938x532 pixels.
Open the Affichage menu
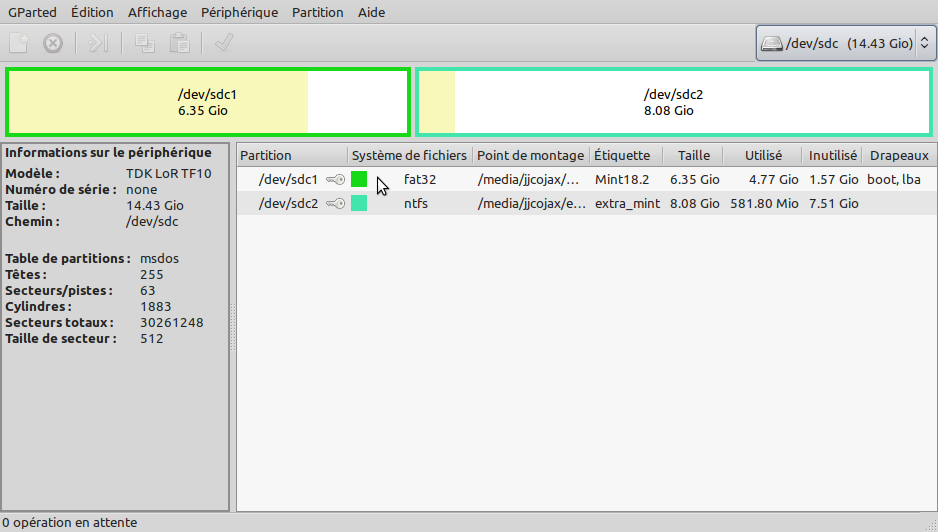[157, 13]
